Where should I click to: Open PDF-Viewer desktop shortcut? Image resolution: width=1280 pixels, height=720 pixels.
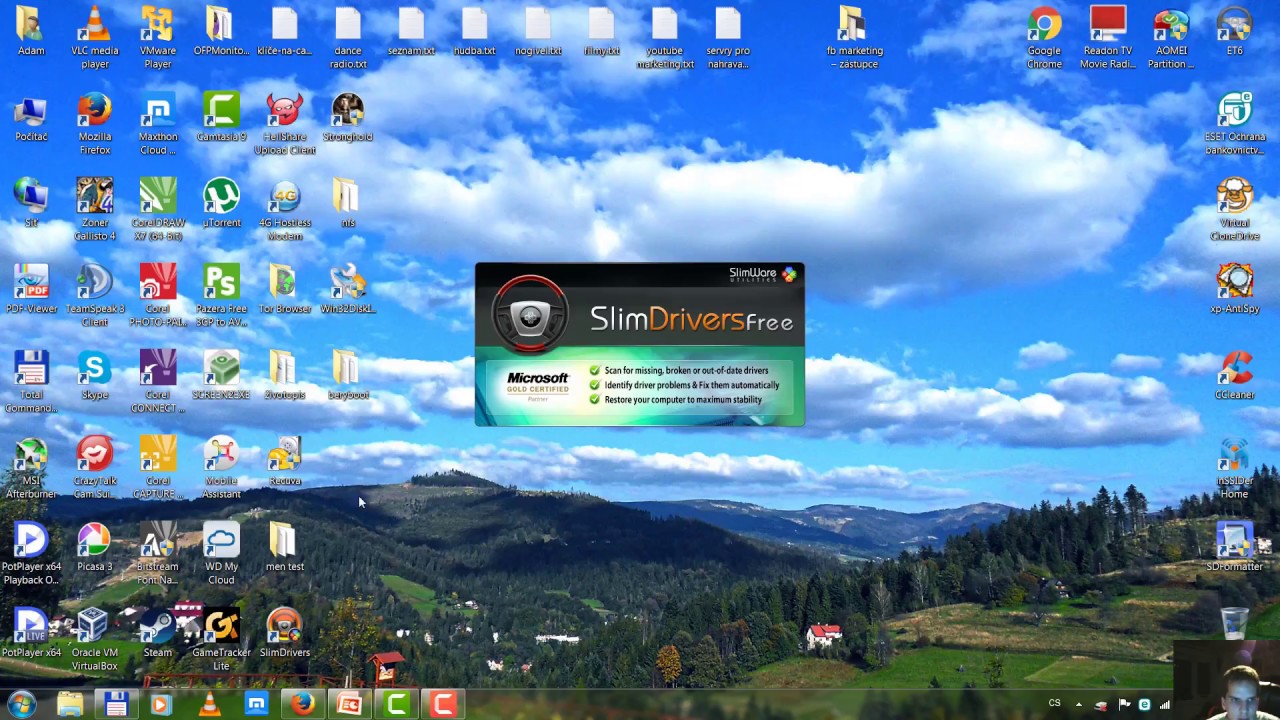[x=31, y=290]
